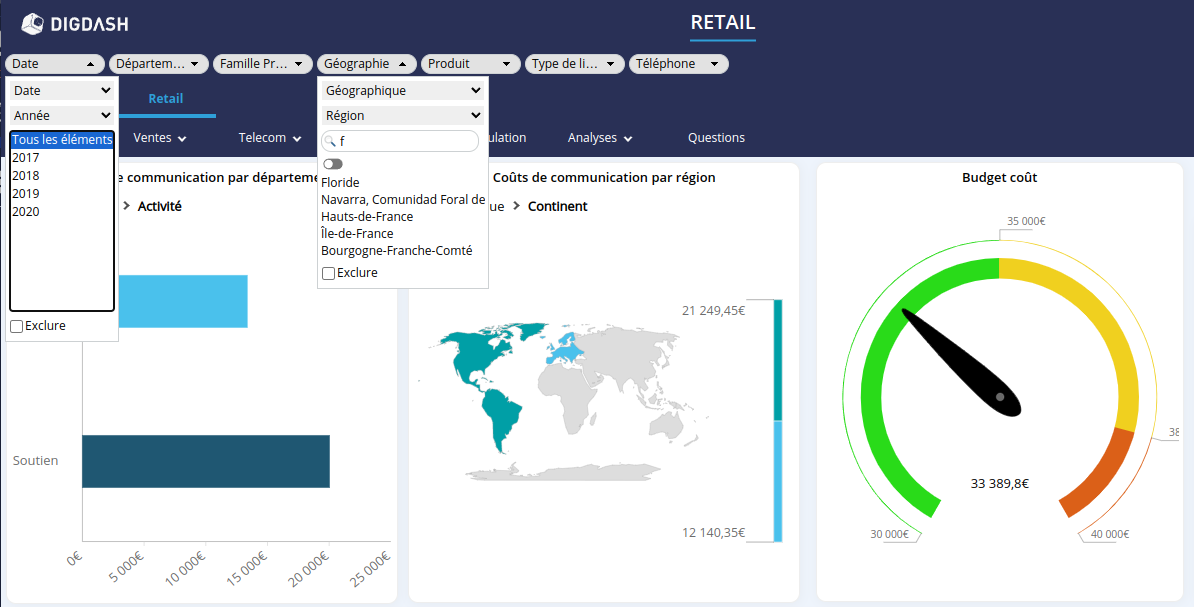This screenshot has width=1194, height=607.
Task: Open the Ventes menu
Action: pyautogui.click(x=160, y=138)
